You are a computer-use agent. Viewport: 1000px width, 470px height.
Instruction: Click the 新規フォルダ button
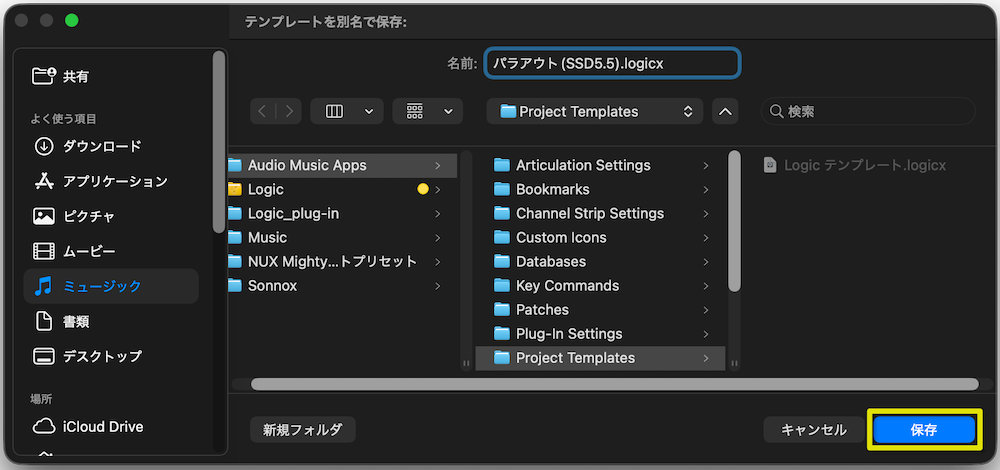(x=302, y=429)
